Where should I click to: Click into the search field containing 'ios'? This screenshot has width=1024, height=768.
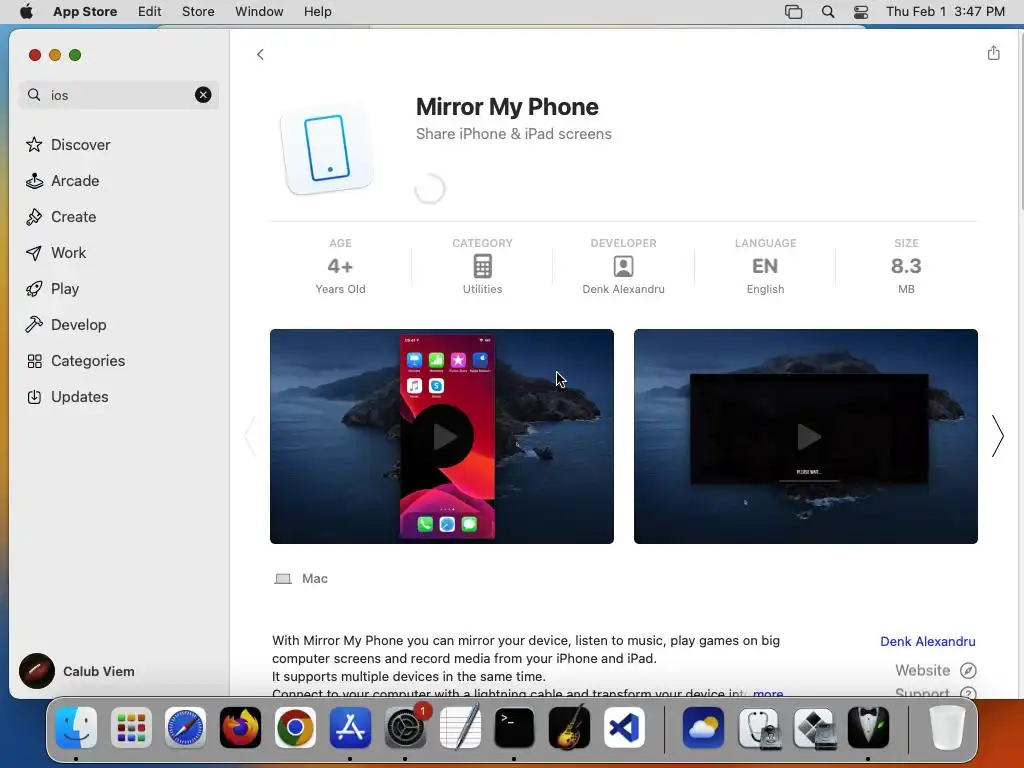pyautogui.click(x=118, y=95)
